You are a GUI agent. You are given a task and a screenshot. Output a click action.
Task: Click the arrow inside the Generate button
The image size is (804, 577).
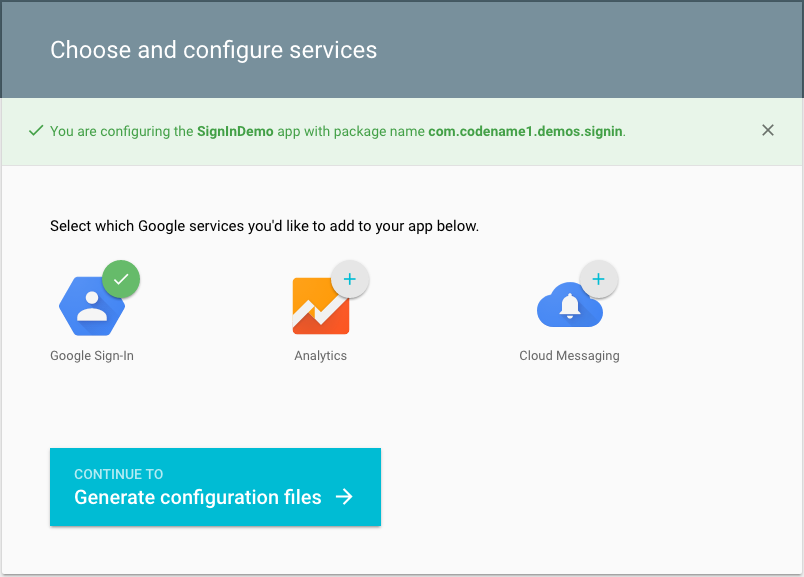(344, 495)
